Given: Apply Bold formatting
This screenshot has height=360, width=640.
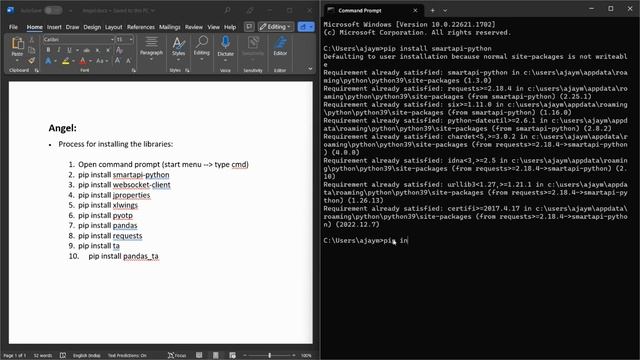Looking at the screenshot, I should (48, 50).
